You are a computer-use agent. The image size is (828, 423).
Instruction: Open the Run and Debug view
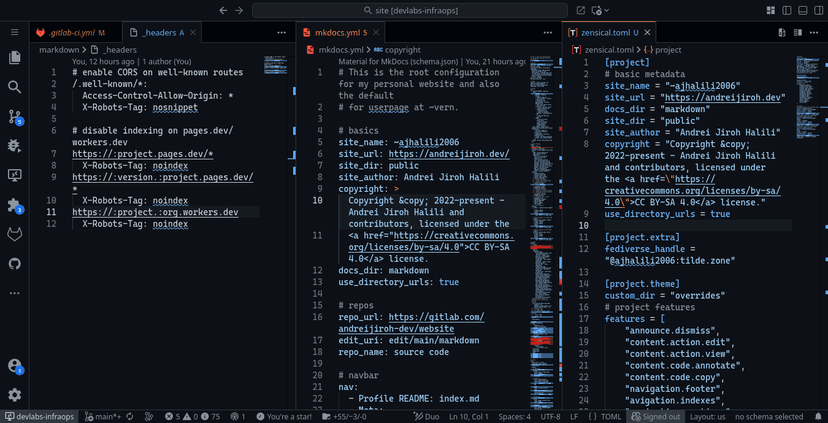tap(14, 145)
